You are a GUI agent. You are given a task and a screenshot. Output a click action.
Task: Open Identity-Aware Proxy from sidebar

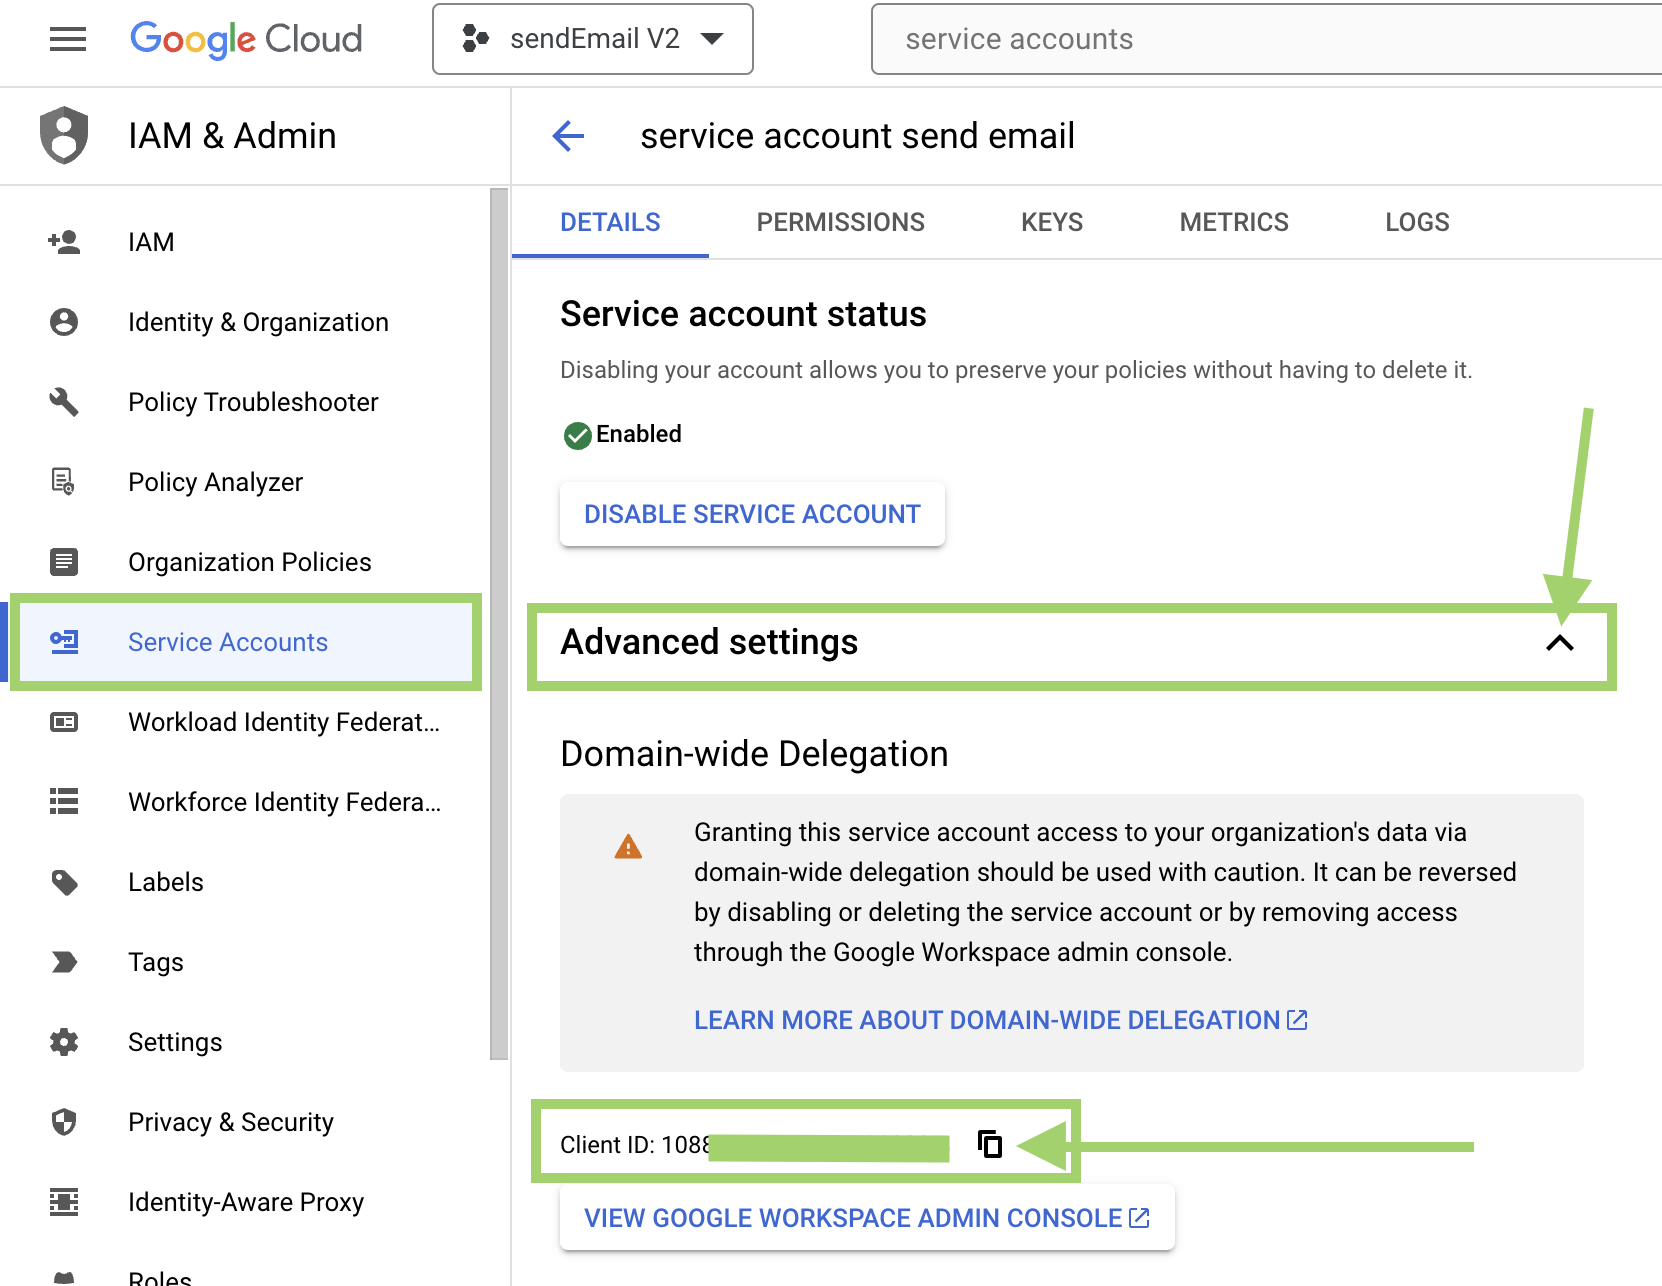click(246, 1202)
